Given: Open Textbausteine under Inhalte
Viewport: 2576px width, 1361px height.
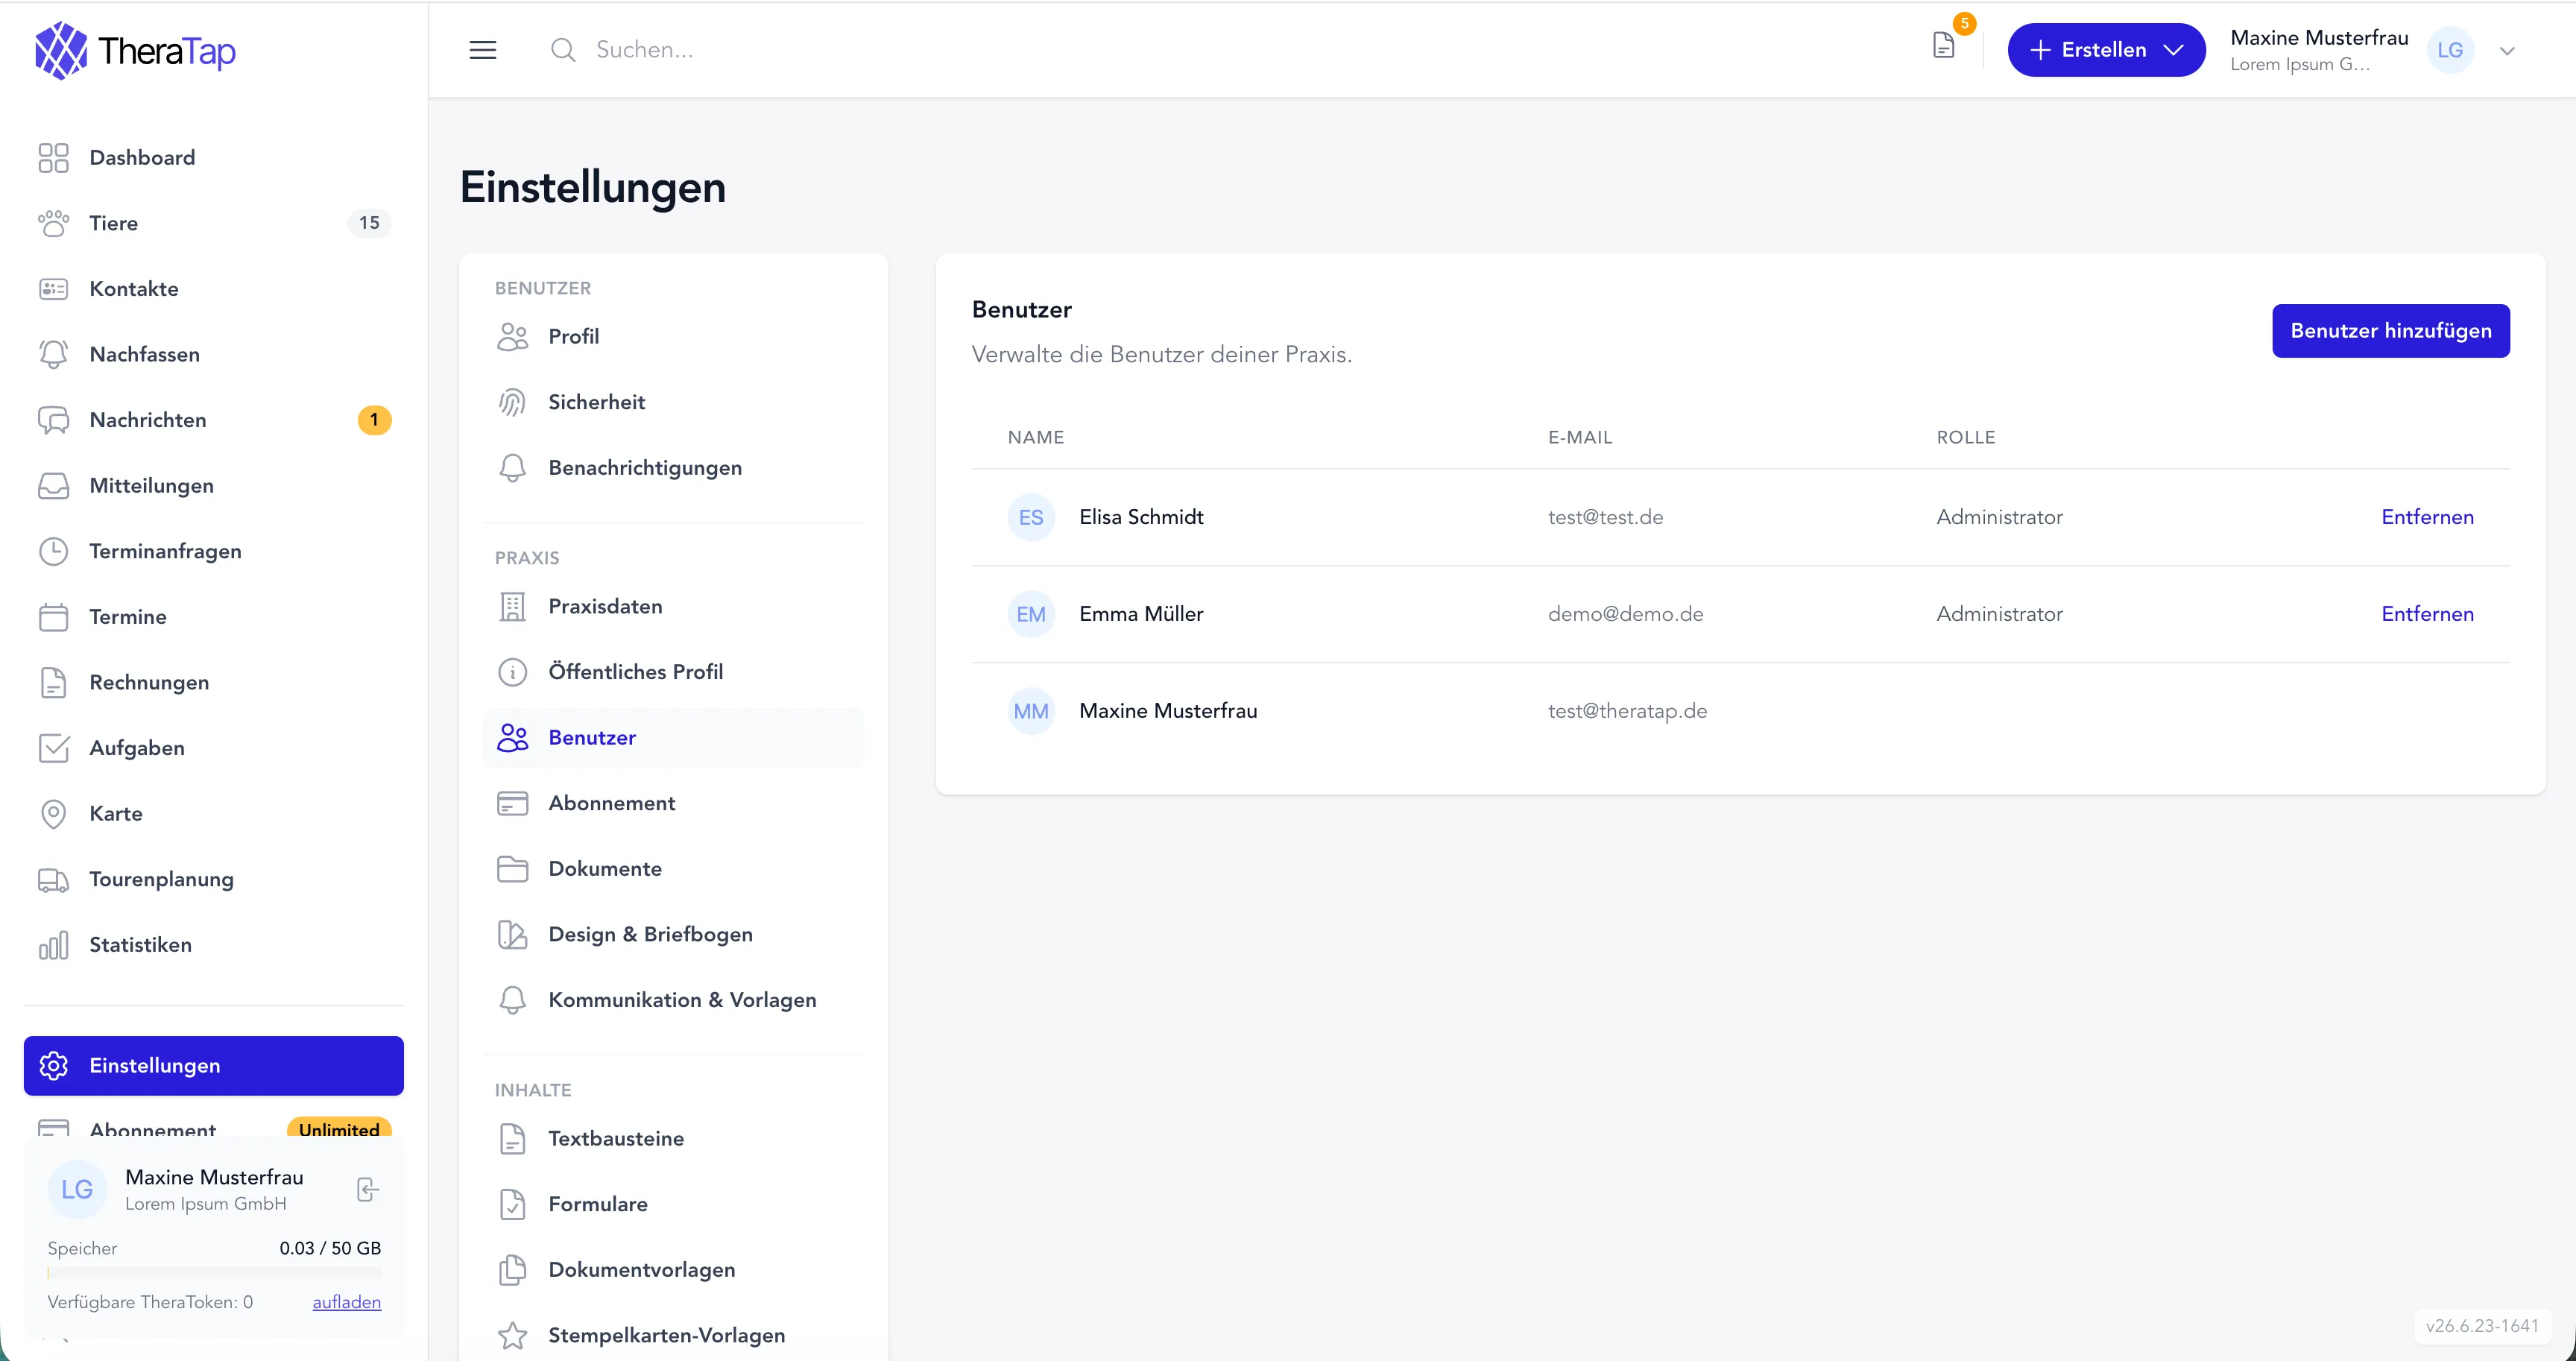Looking at the screenshot, I should 673,1139.
